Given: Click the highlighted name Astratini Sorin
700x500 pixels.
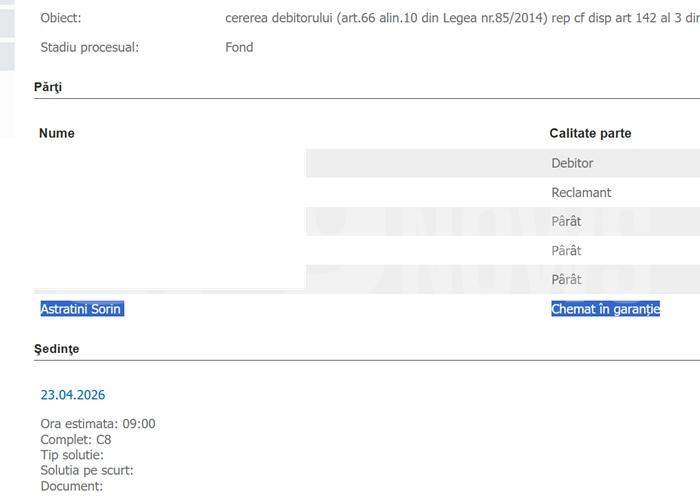Looking at the screenshot, I should point(81,309).
